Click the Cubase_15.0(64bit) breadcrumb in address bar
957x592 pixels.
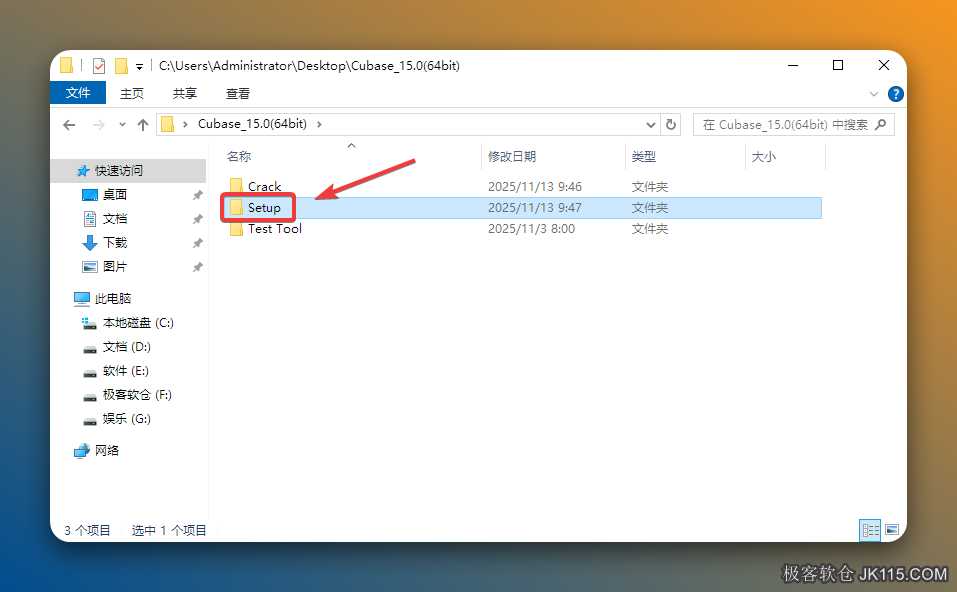(x=252, y=124)
